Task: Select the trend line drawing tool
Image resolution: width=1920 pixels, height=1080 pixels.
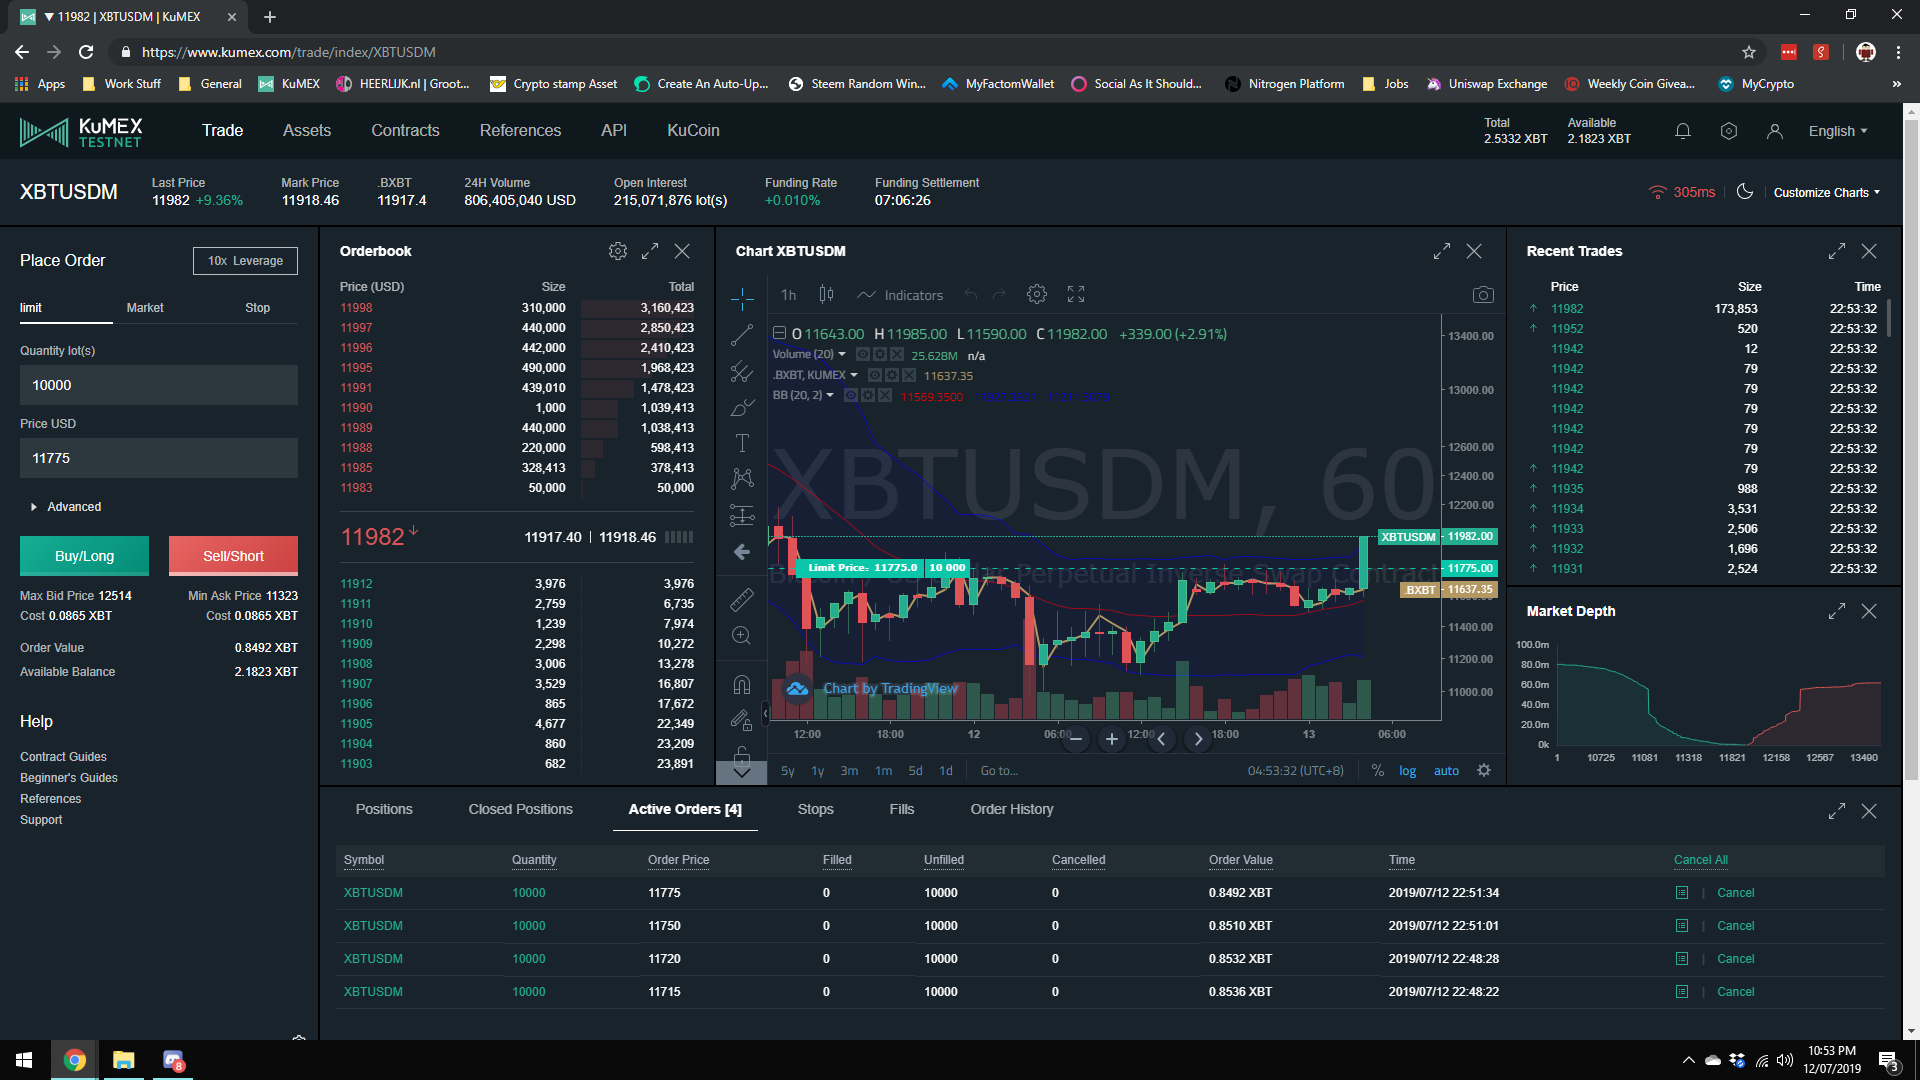Action: [x=742, y=335]
